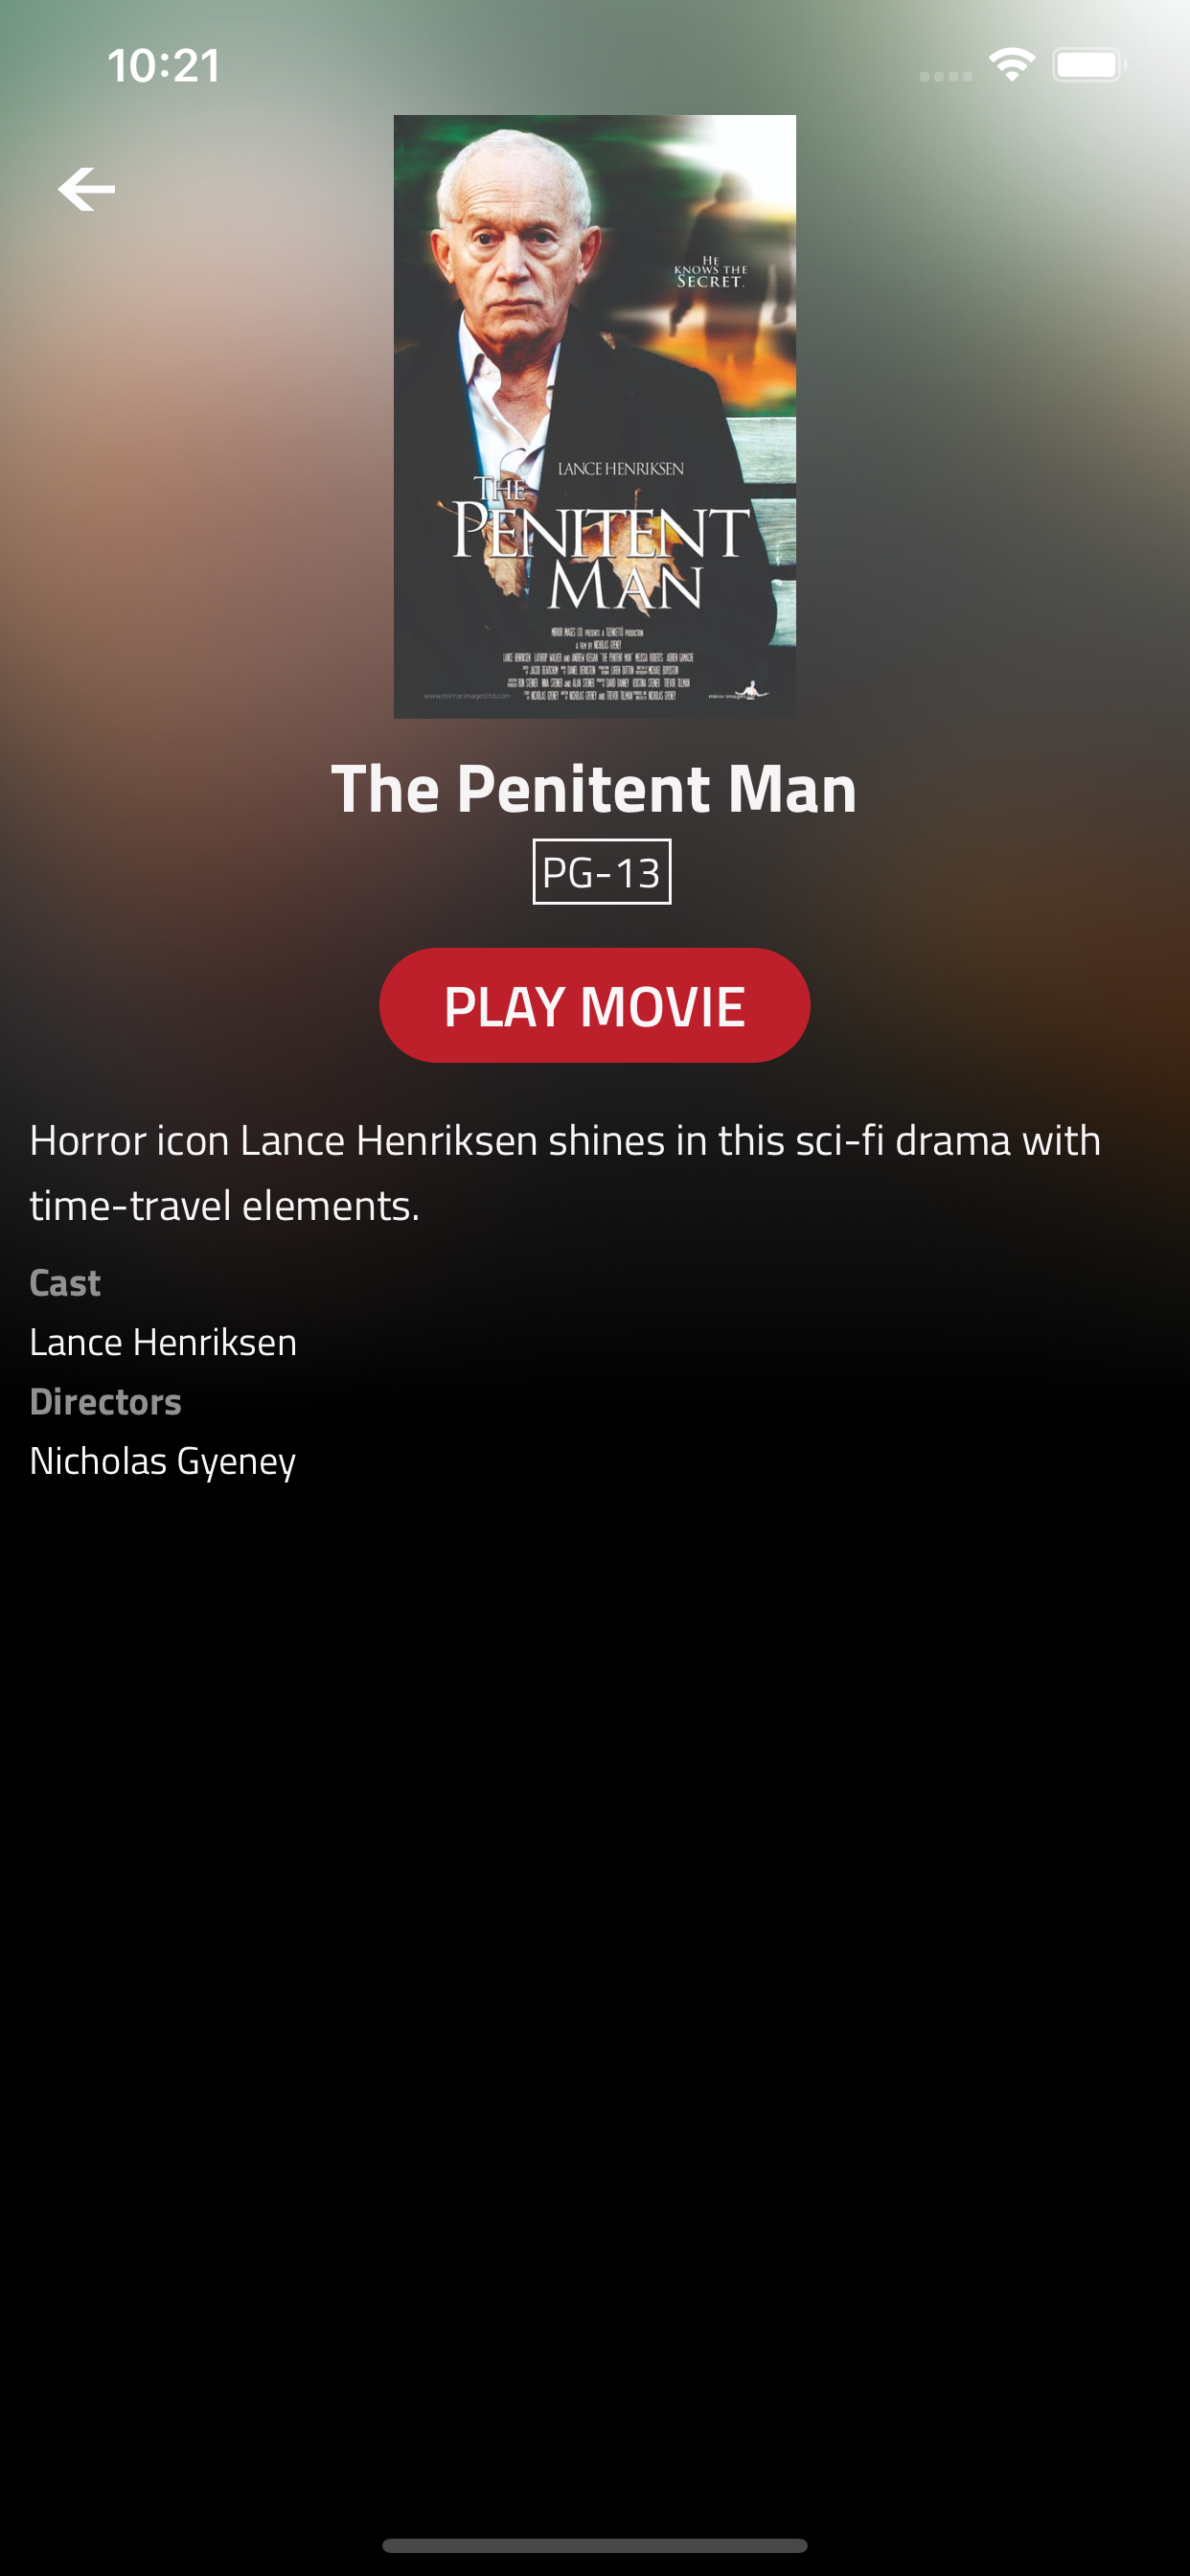Screen dimensions: 1190x2576
Task: Tap the movie description paragraph
Action: click(x=565, y=1173)
